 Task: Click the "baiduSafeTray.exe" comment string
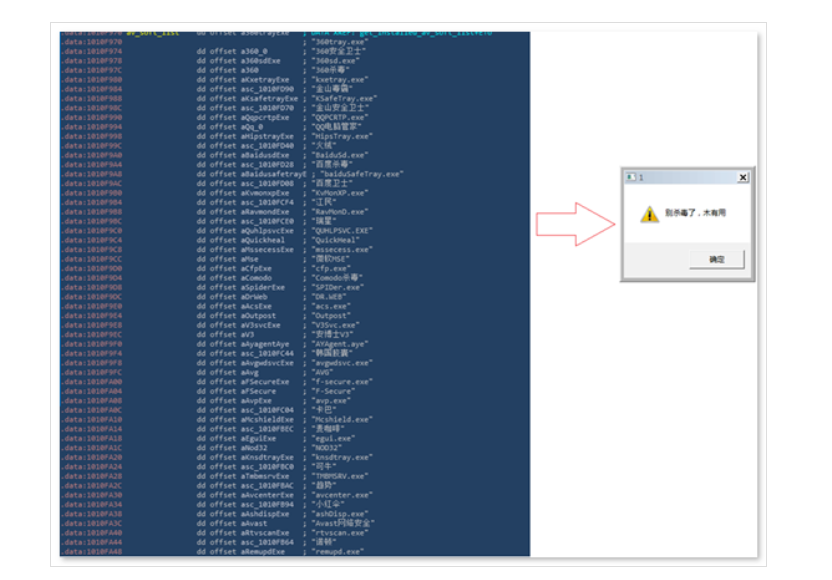(362, 174)
